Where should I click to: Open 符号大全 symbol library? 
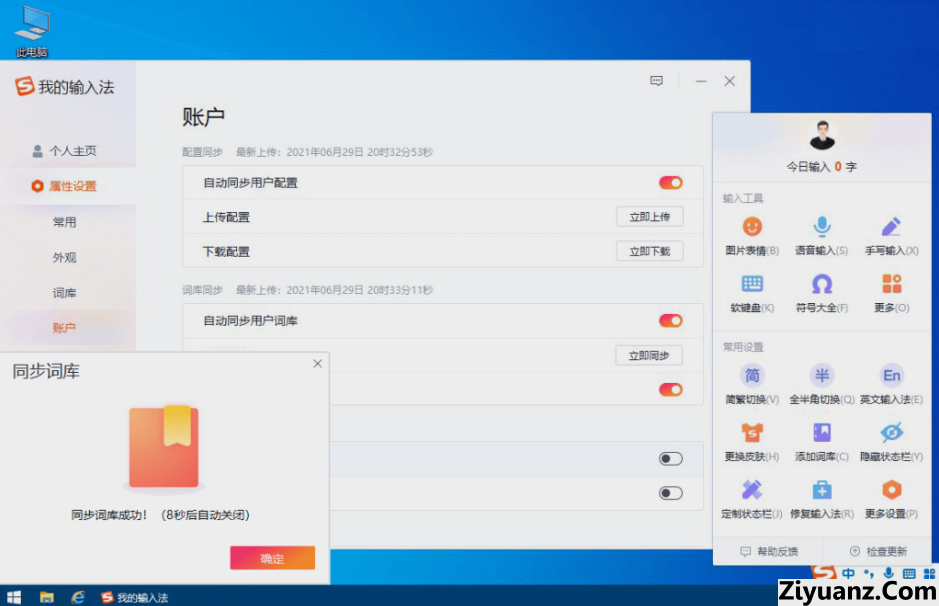coord(821,284)
